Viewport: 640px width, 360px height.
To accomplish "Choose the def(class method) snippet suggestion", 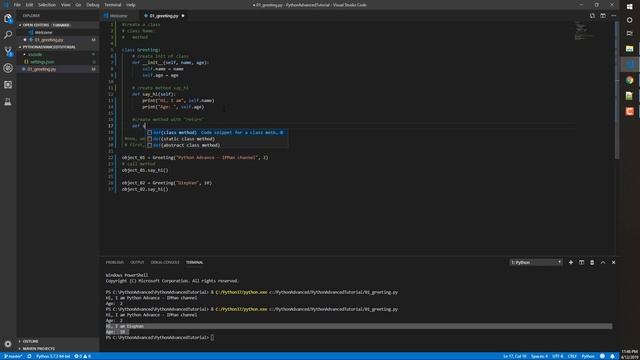I will pyautogui.click(x=217, y=133).
